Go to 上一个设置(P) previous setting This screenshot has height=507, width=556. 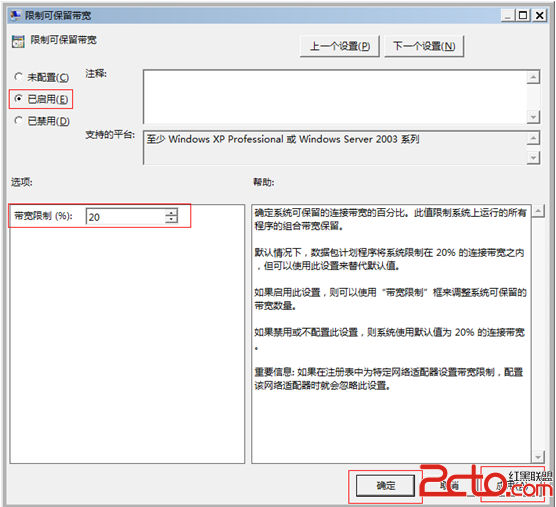click(x=340, y=46)
